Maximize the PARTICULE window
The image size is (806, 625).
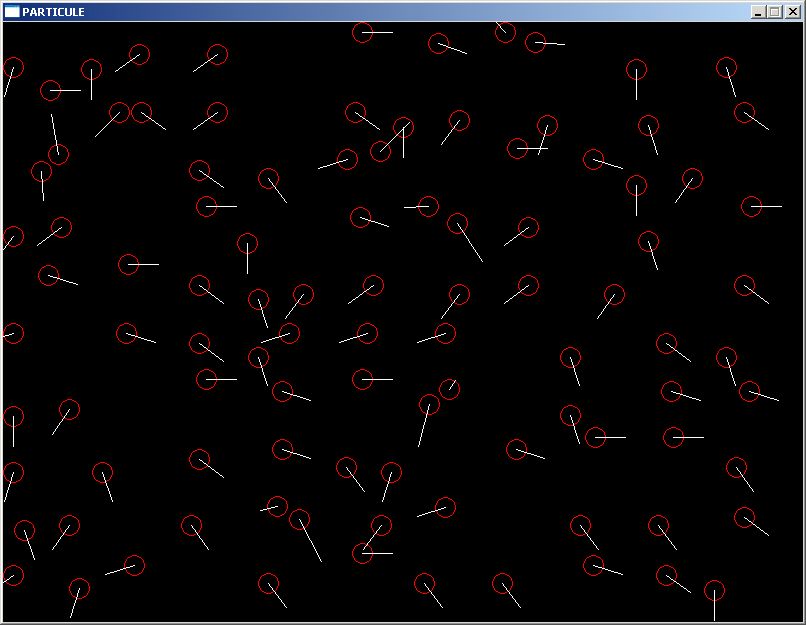point(775,12)
